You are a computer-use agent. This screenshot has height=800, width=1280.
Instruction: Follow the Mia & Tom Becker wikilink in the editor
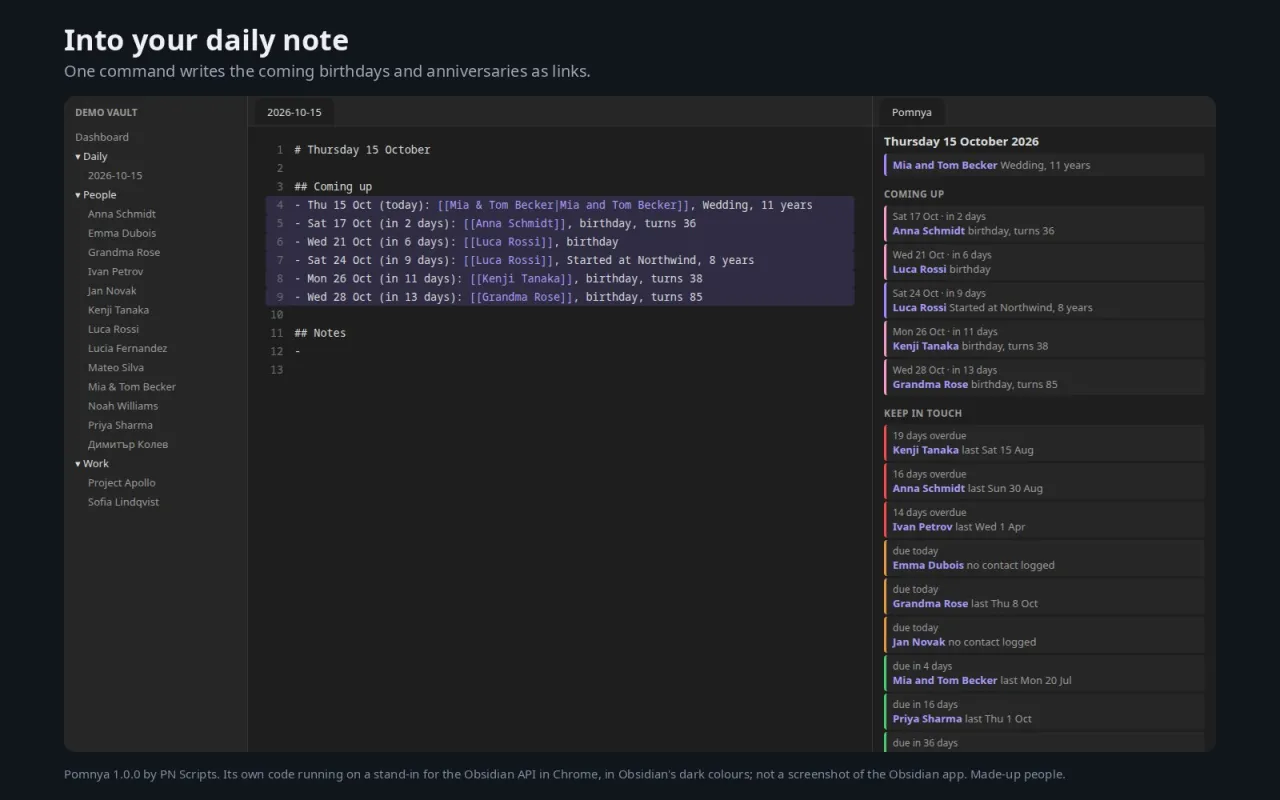(x=563, y=205)
